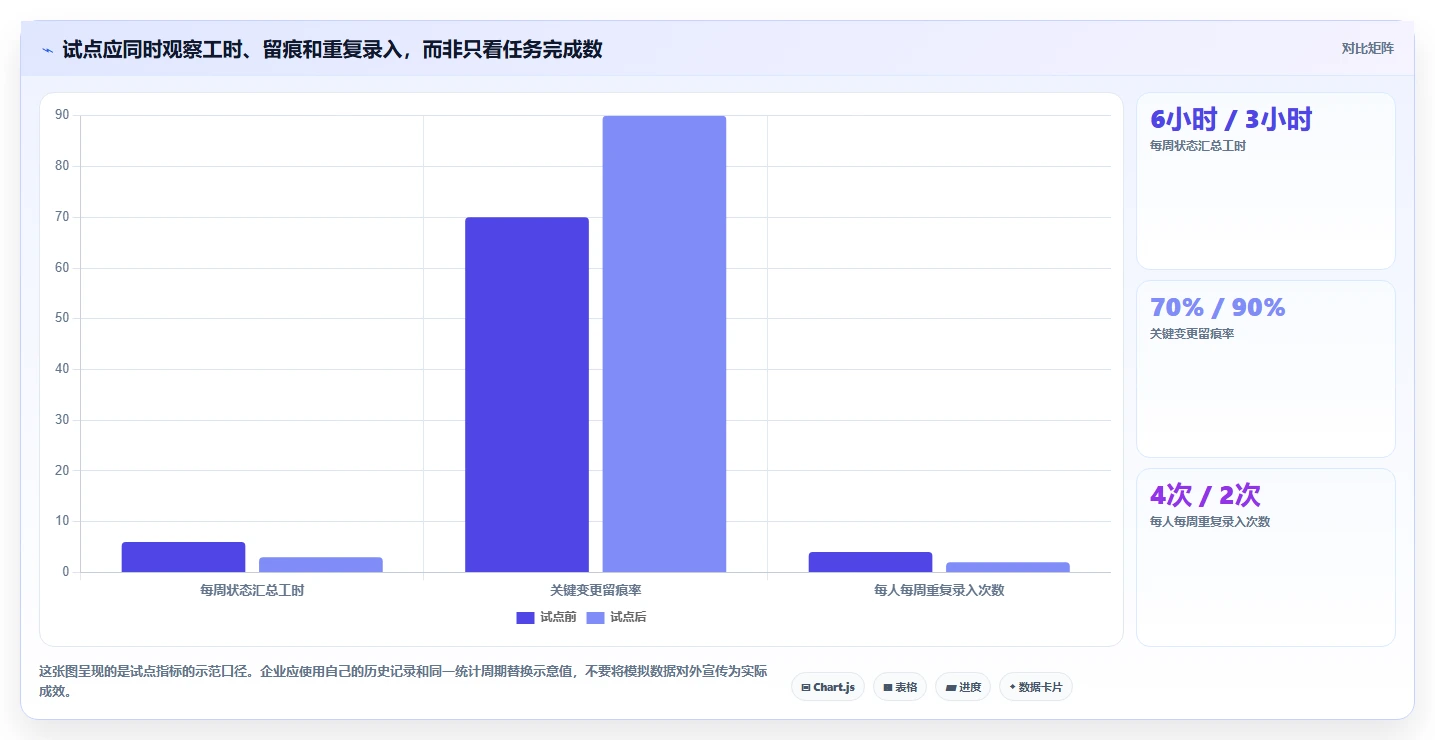Select the 表格 pill tag

(900, 687)
